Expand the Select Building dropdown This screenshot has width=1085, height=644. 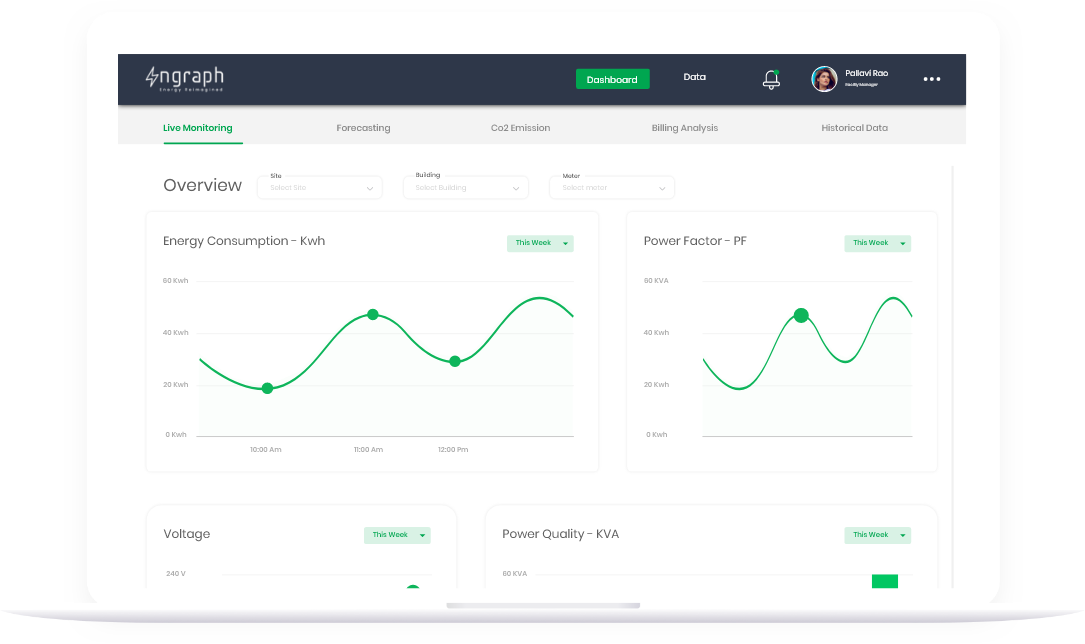tap(467, 188)
